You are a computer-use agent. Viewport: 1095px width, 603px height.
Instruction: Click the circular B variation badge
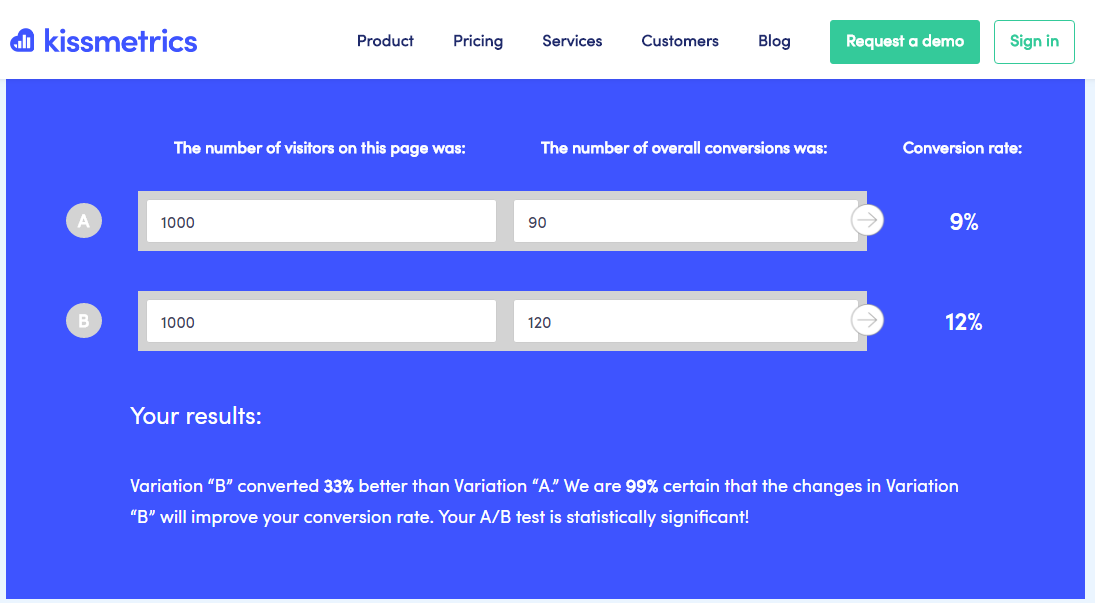point(84,321)
